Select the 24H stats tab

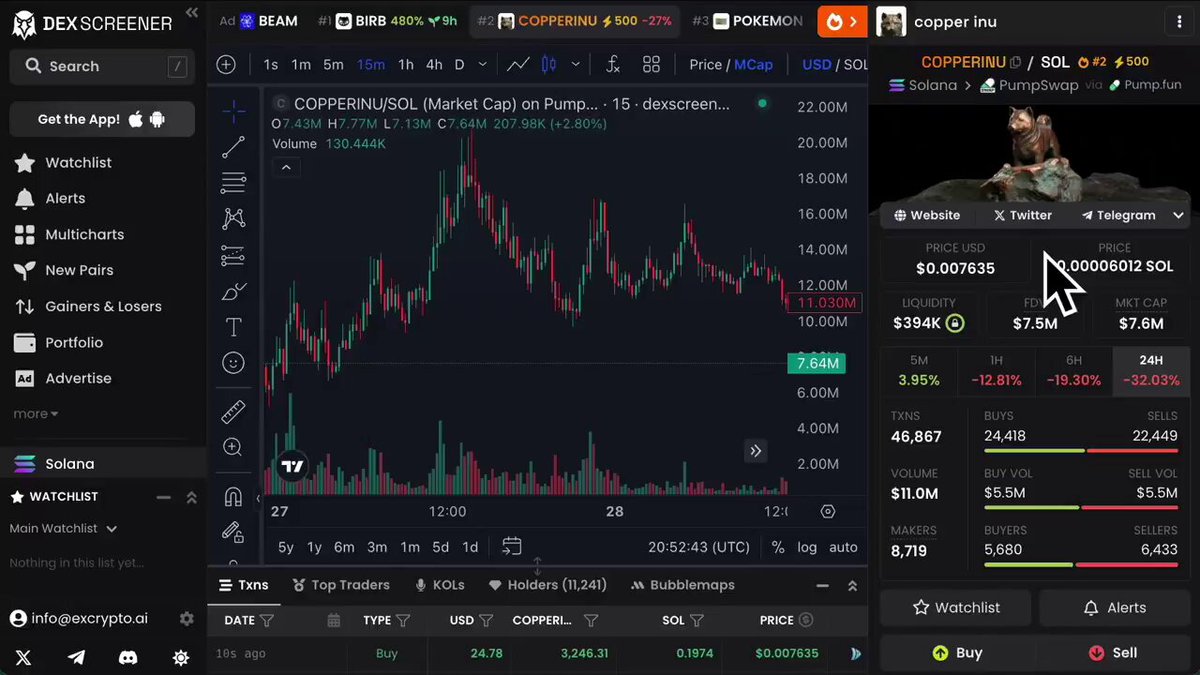pos(1151,371)
